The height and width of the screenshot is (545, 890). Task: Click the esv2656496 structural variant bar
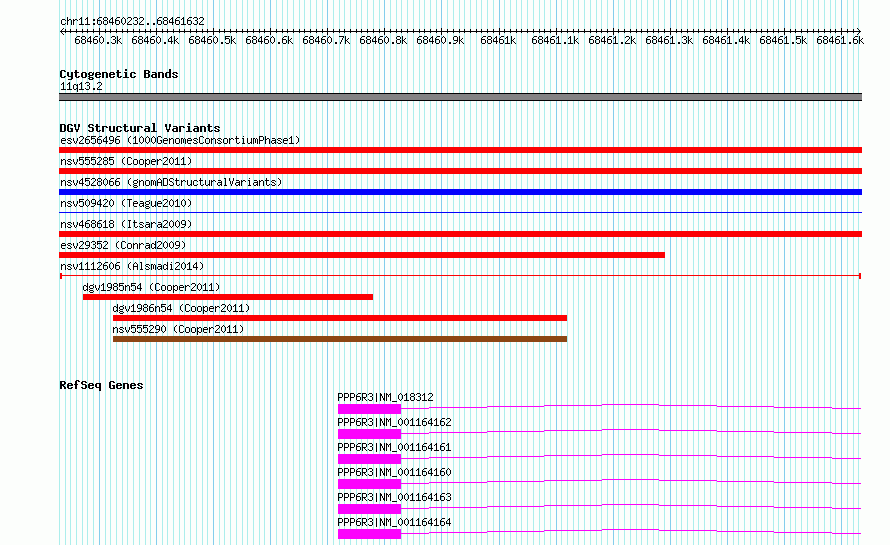(460, 150)
